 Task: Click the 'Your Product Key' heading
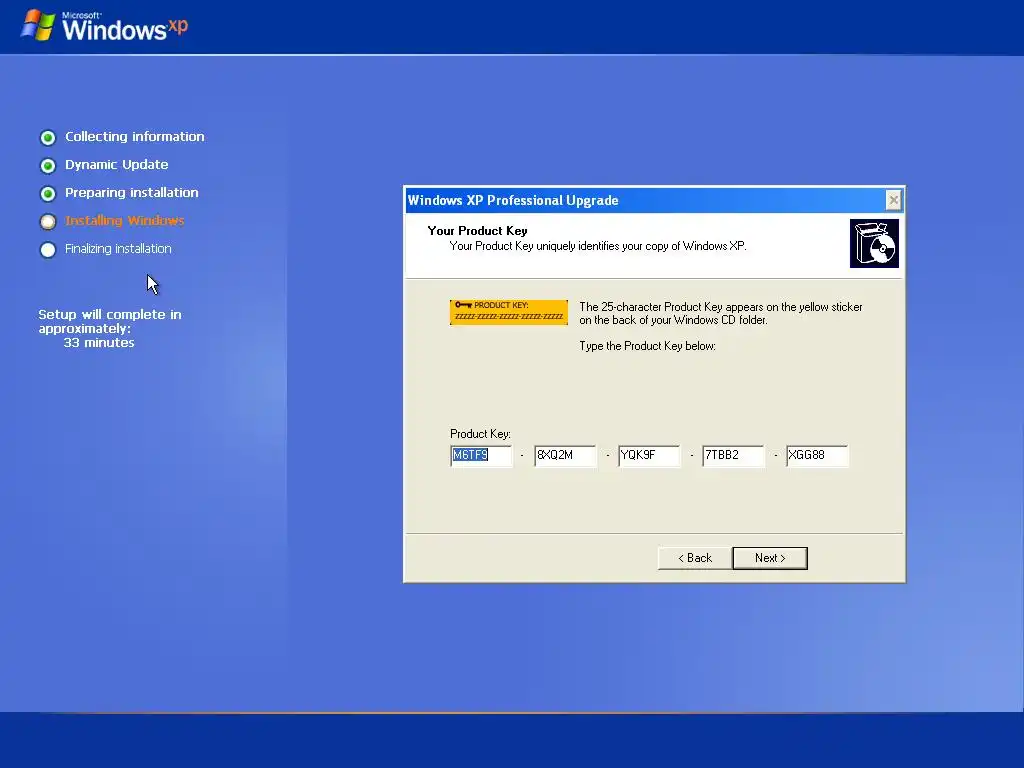coord(477,231)
